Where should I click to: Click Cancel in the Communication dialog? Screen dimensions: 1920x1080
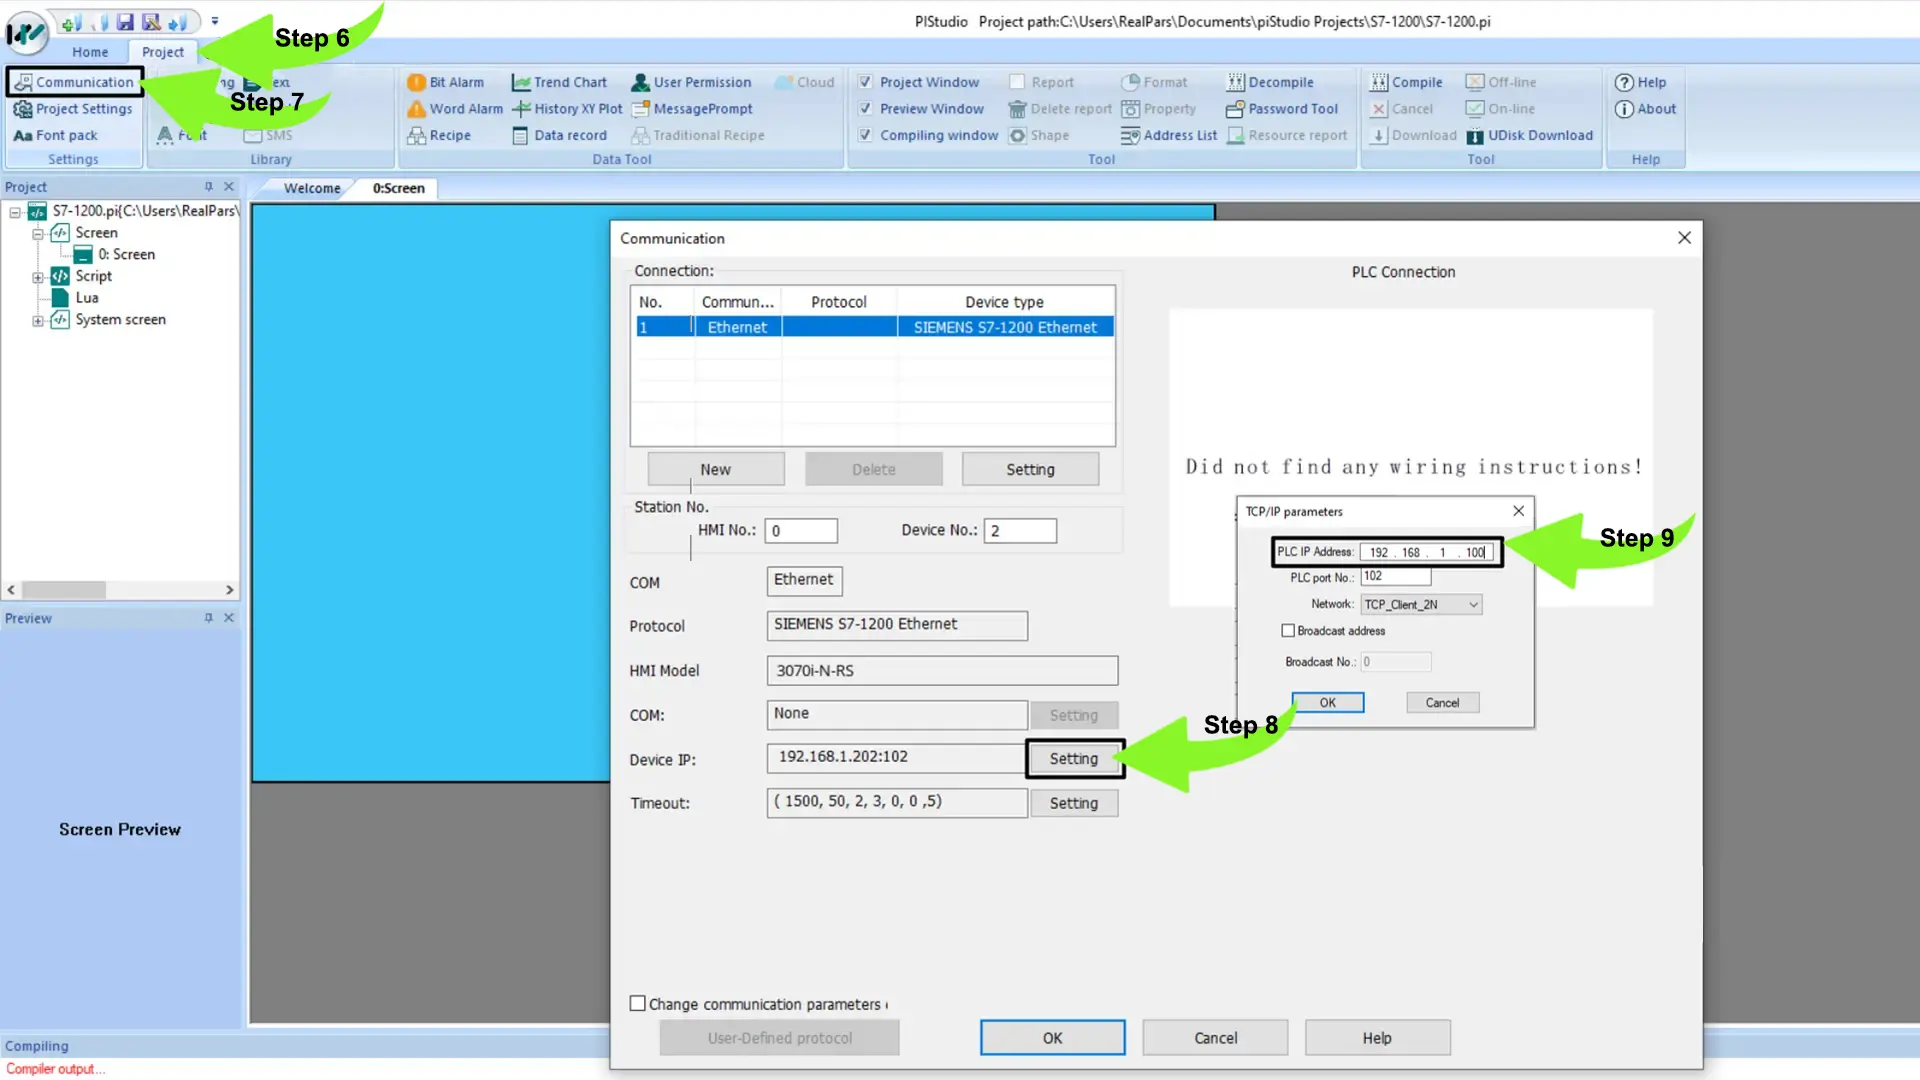(x=1215, y=1038)
